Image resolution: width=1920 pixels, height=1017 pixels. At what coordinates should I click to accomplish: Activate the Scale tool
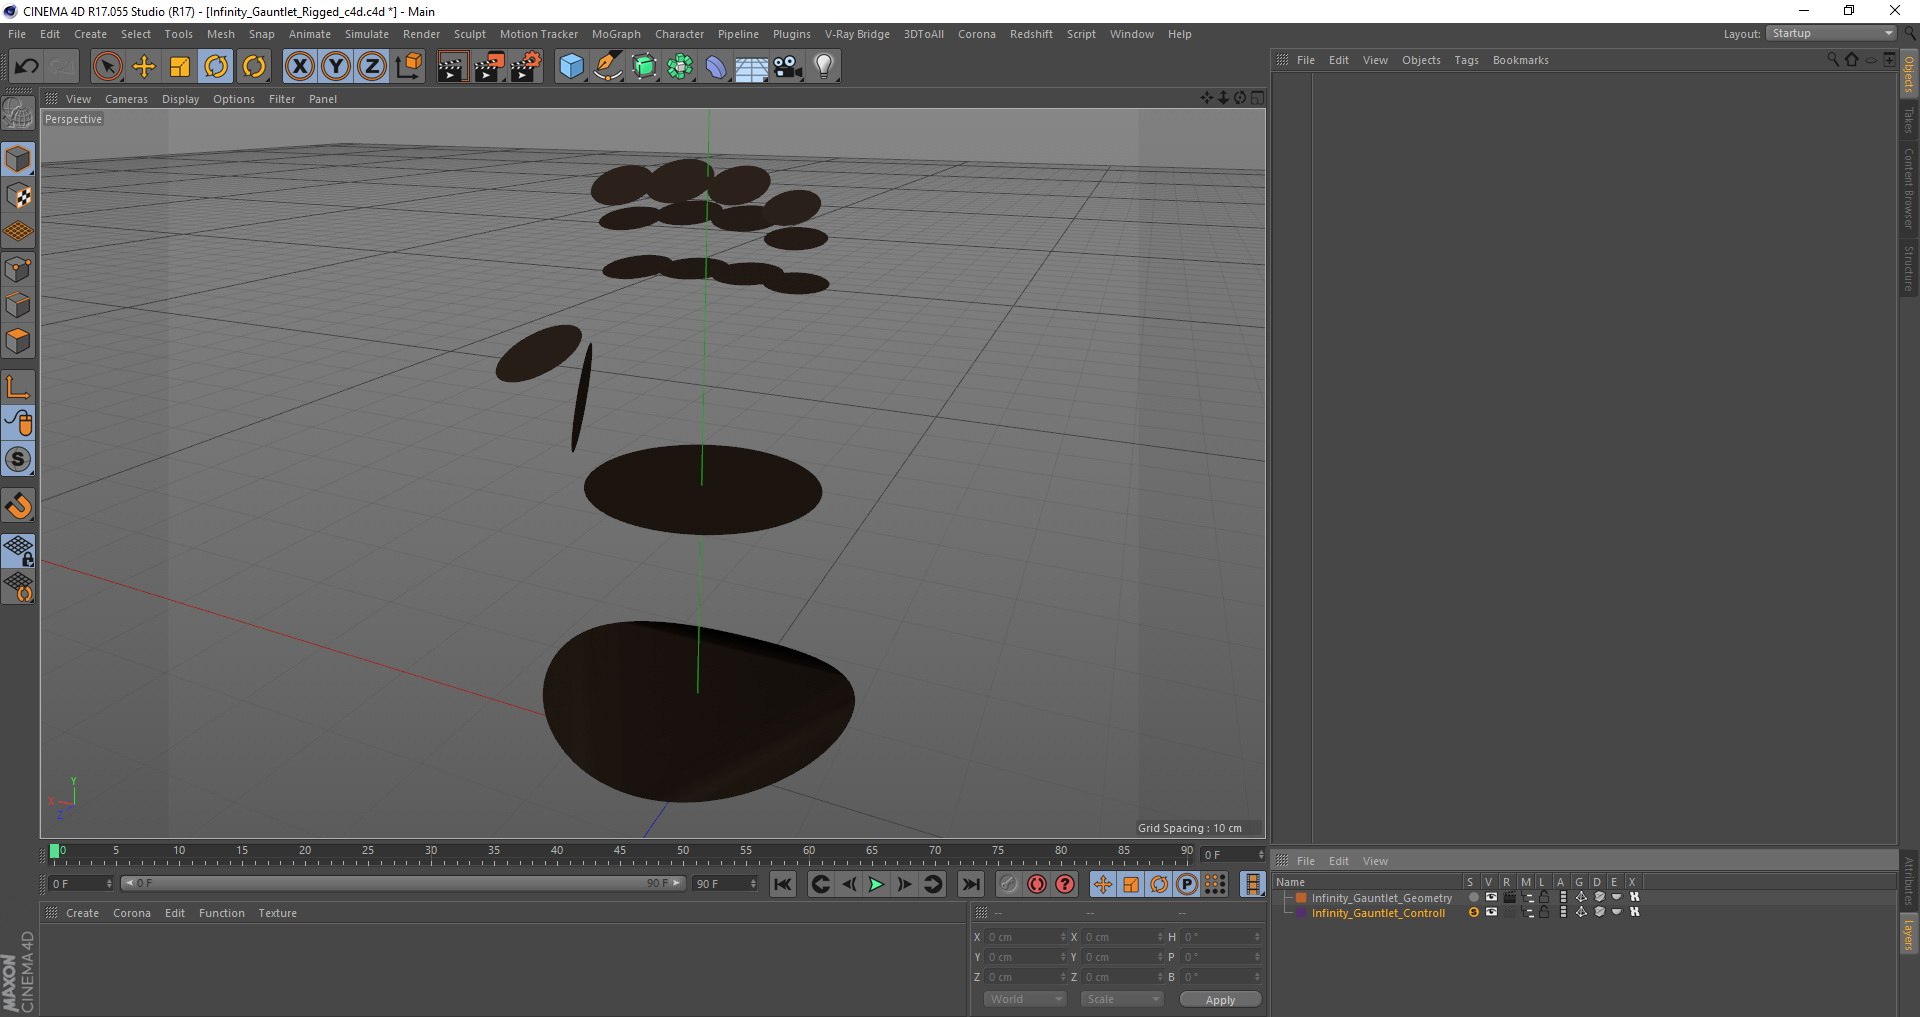tap(180, 67)
